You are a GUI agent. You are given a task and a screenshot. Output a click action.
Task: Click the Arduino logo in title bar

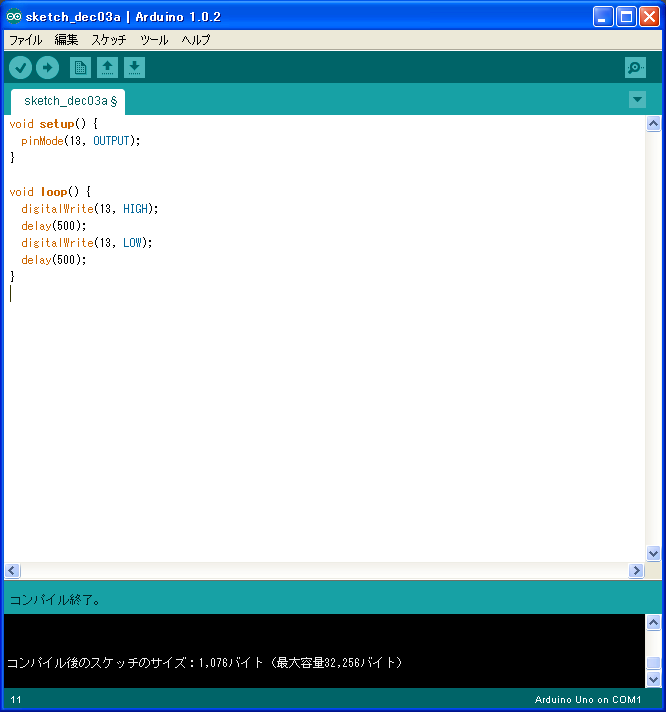(x=14, y=17)
